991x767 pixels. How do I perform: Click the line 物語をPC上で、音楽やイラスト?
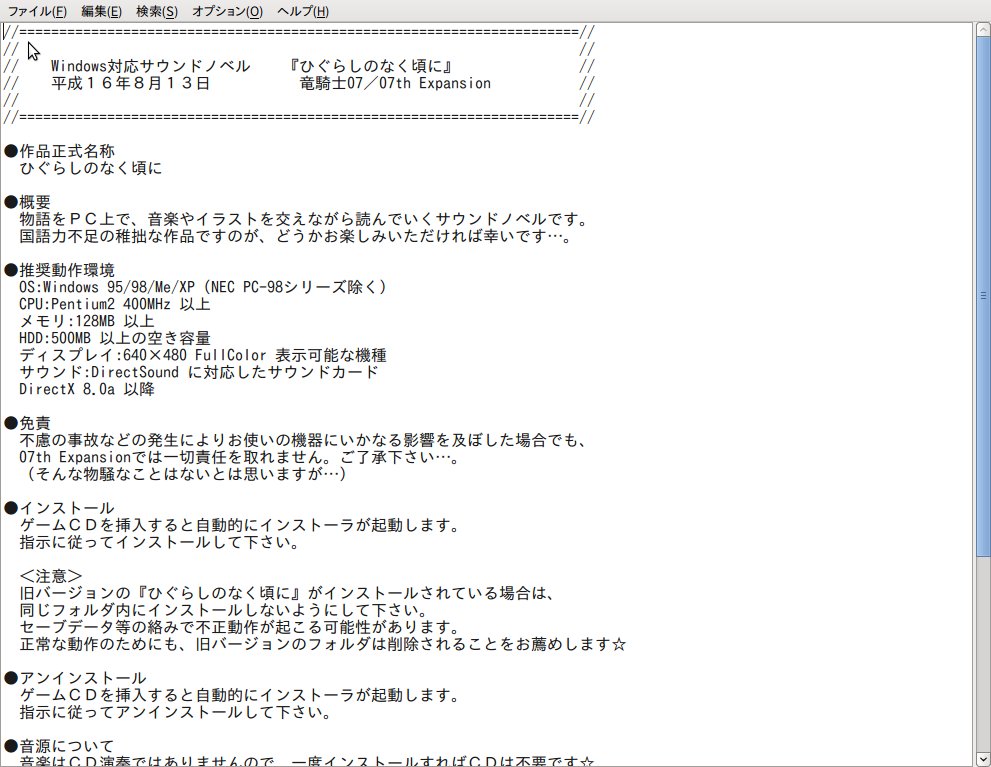(x=305, y=219)
